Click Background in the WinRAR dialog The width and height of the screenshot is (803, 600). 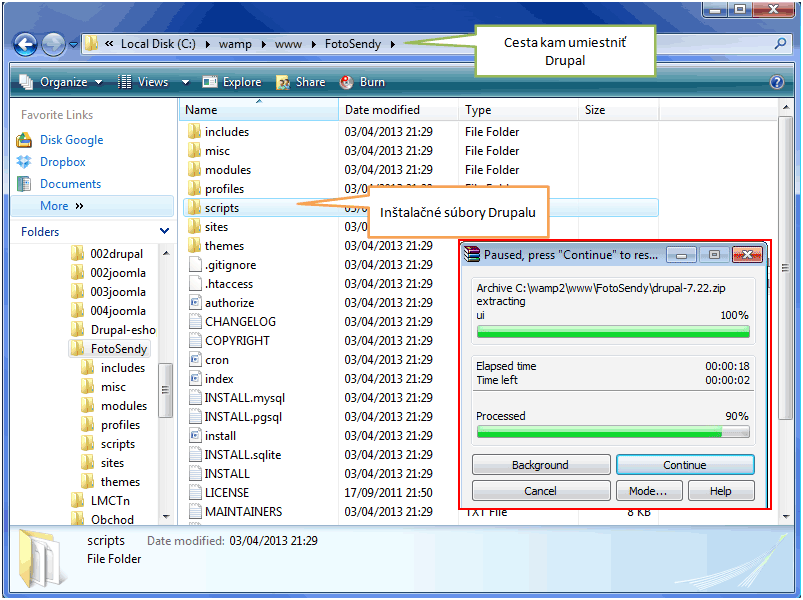click(541, 465)
